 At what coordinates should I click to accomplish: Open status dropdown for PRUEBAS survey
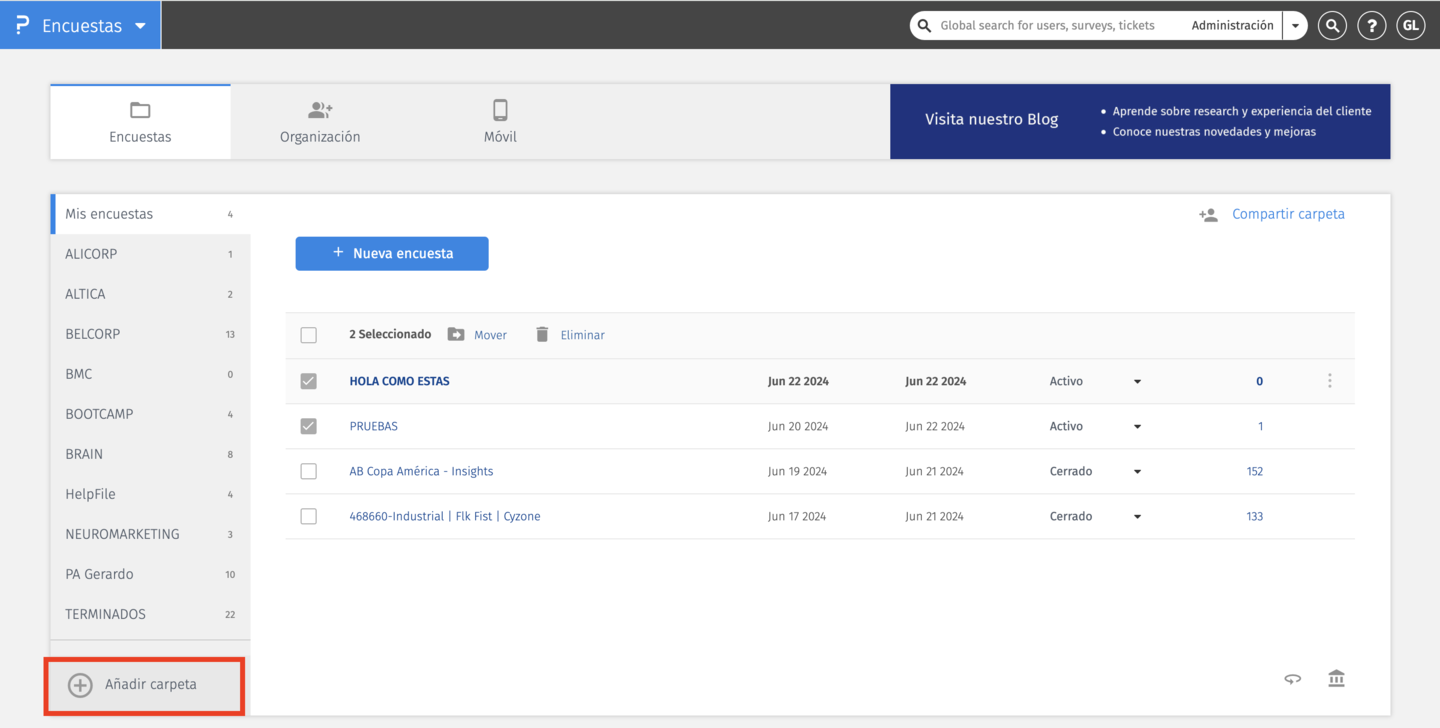click(x=1137, y=427)
